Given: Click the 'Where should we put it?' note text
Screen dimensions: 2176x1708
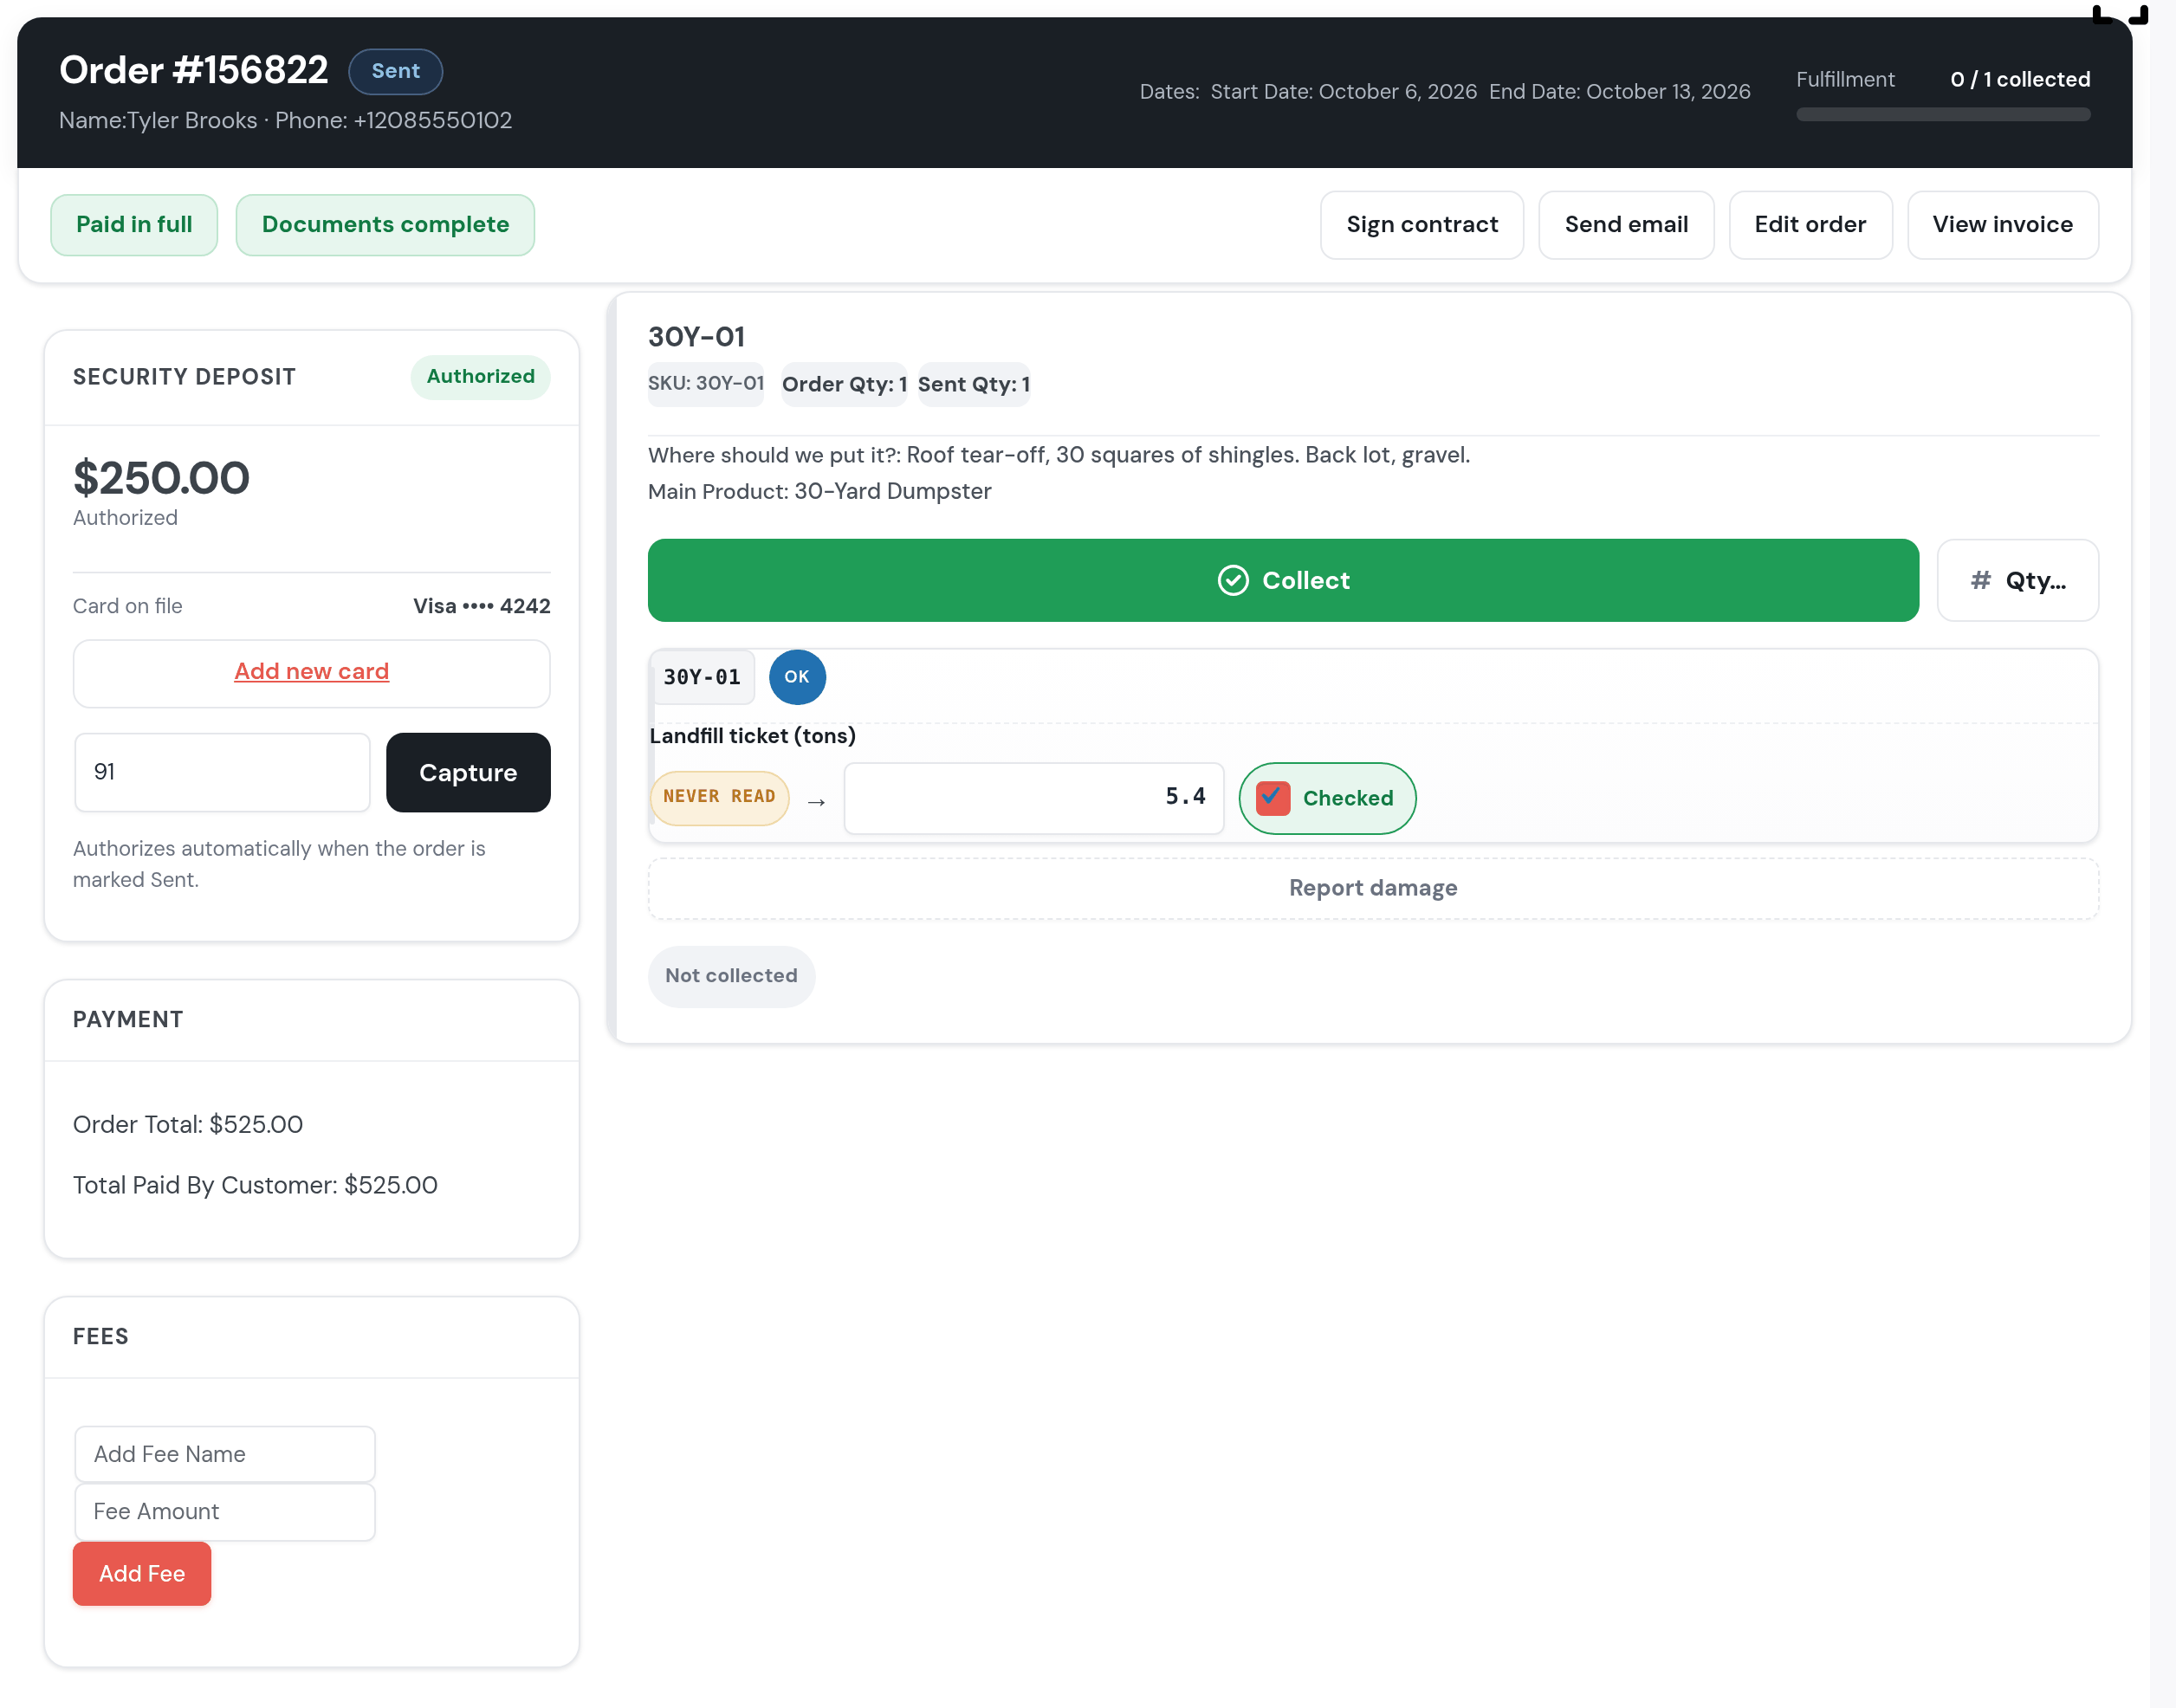Looking at the screenshot, I should pyautogui.click(x=1059, y=455).
